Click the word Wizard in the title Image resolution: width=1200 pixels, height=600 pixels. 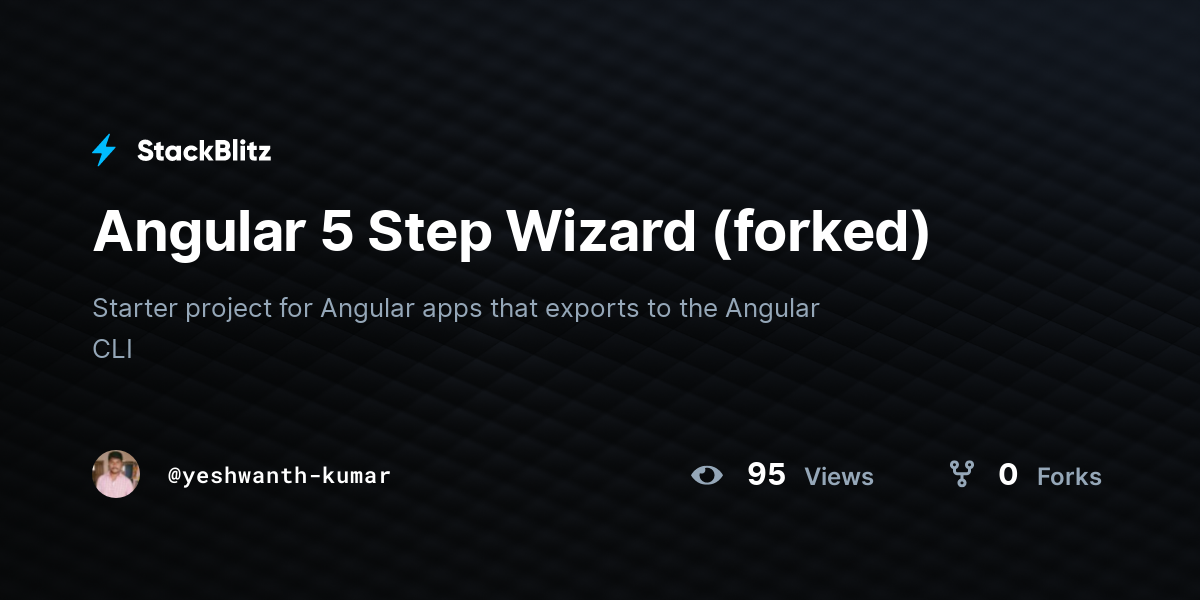601,233
